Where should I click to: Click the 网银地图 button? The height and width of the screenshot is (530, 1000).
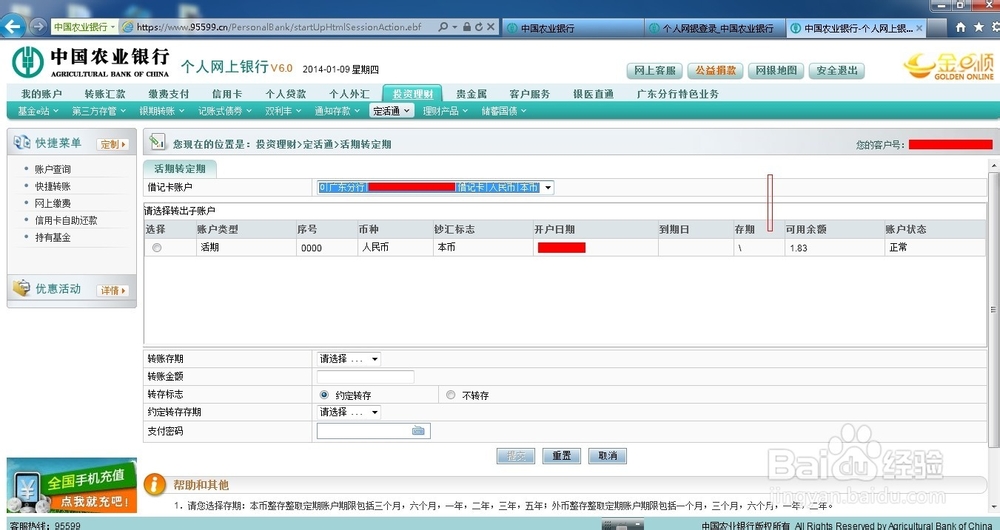pyautogui.click(x=776, y=71)
